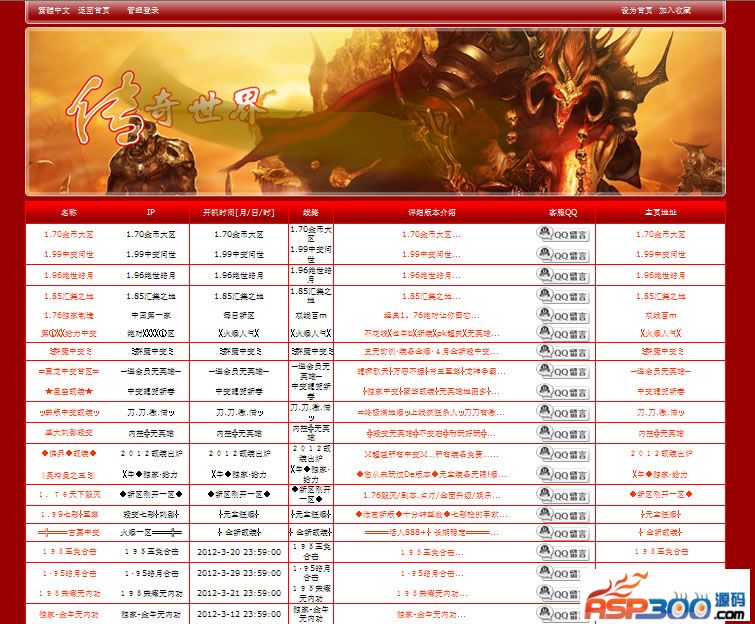This screenshot has width=755, height=624.
Task: Click QQ留言 button in 1.70金币大区 row
Action: click(x=562, y=234)
